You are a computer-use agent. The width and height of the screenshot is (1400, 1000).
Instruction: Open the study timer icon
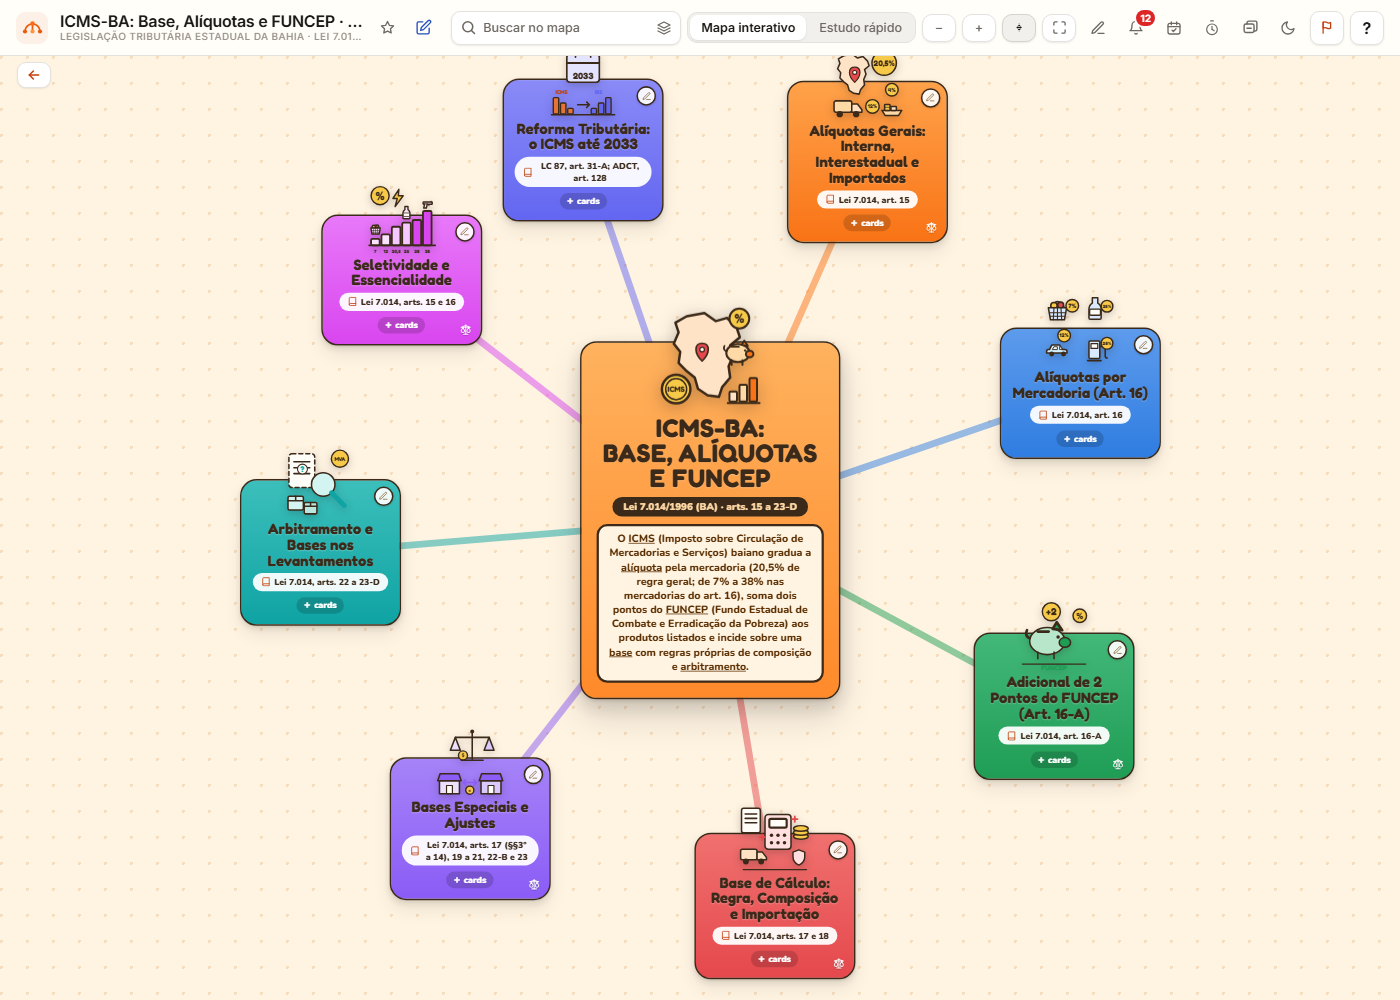point(1212,28)
